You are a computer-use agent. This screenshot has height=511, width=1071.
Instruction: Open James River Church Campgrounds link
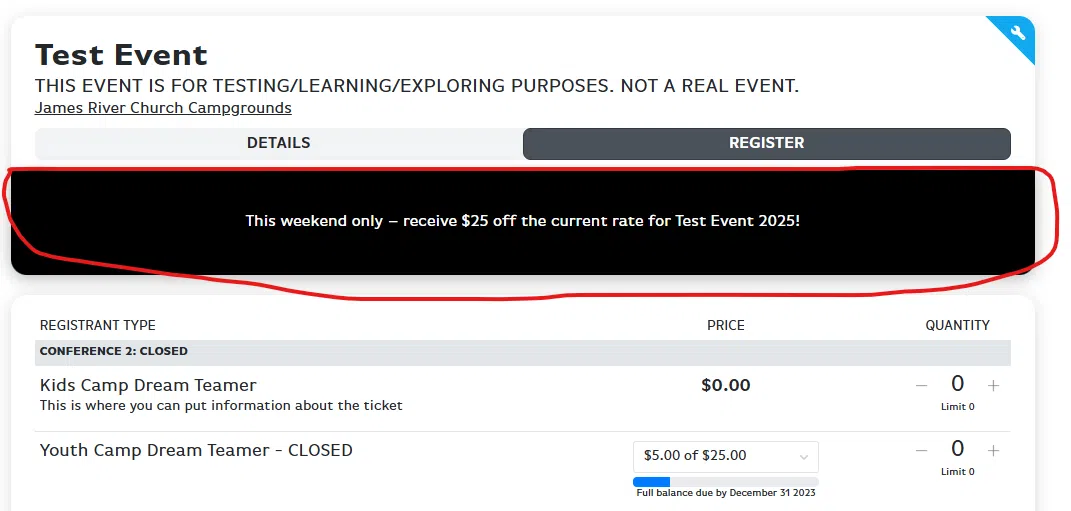click(163, 108)
